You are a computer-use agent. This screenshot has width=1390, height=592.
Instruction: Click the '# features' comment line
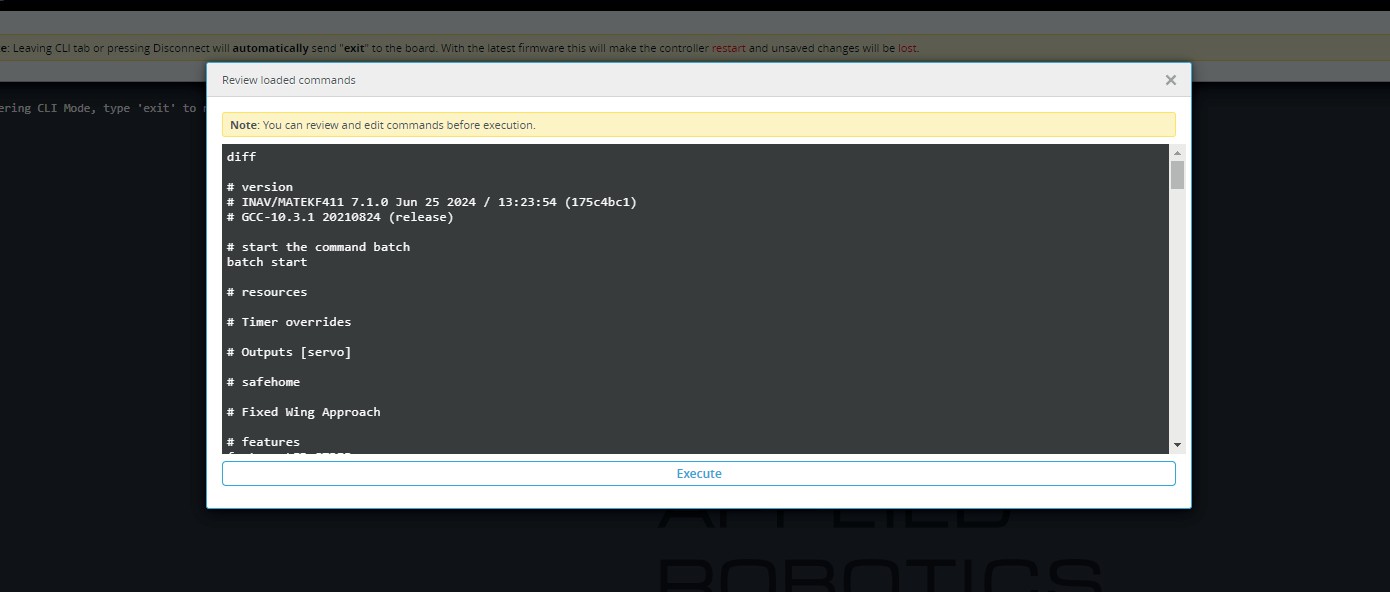pos(263,442)
